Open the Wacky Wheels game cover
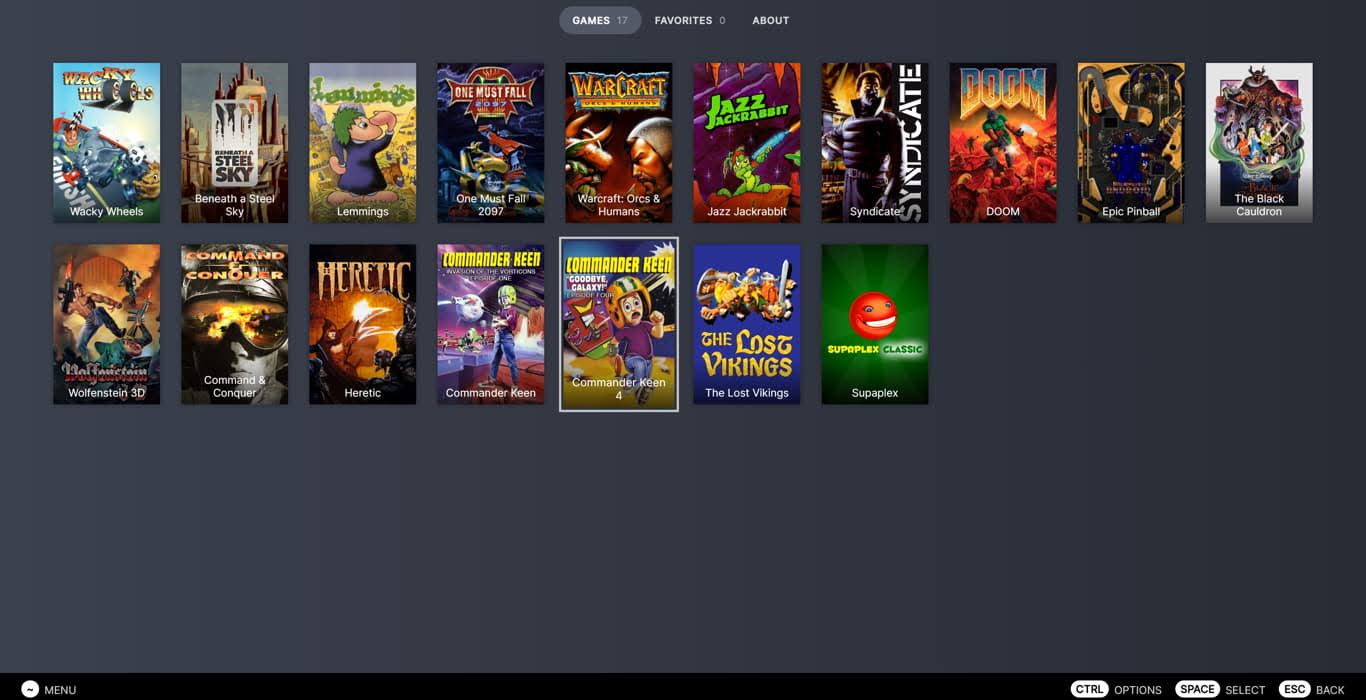This screenshot has width=1366, height=700. [106, 142]
